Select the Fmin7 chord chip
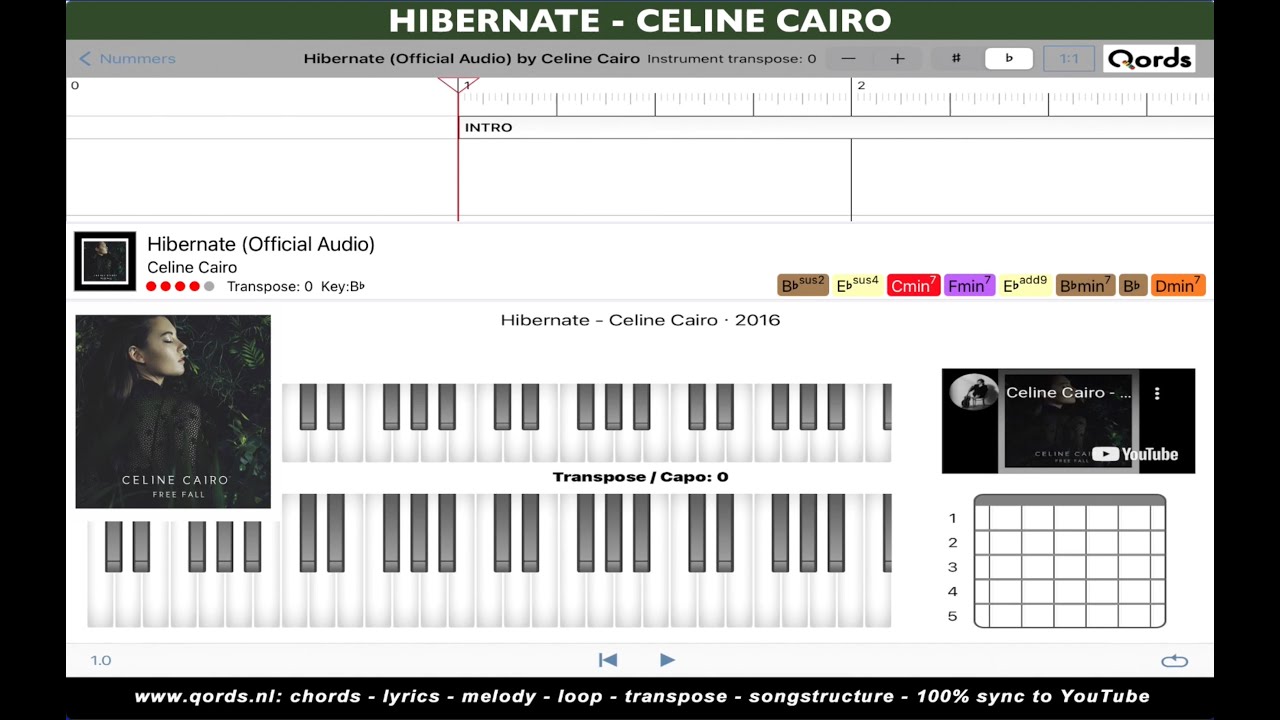1280x720 pixels. click(x=969, y=285)
